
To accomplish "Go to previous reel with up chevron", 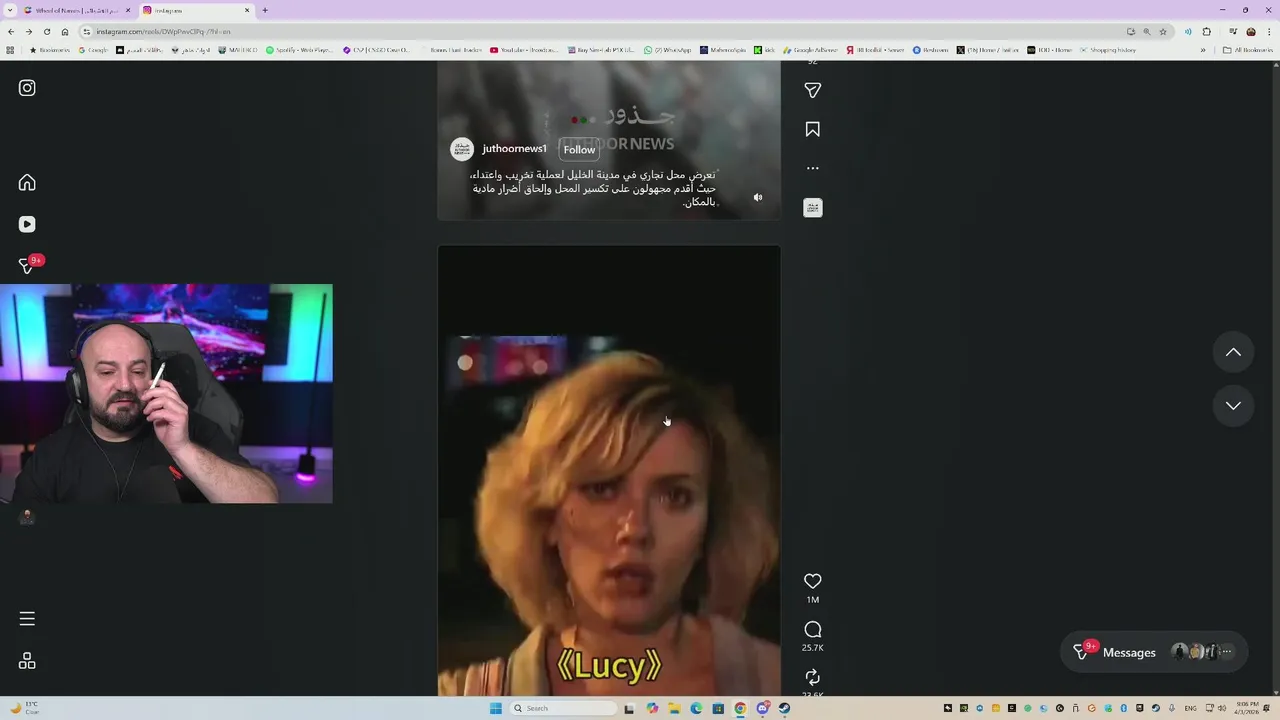I will [1233, 352].
